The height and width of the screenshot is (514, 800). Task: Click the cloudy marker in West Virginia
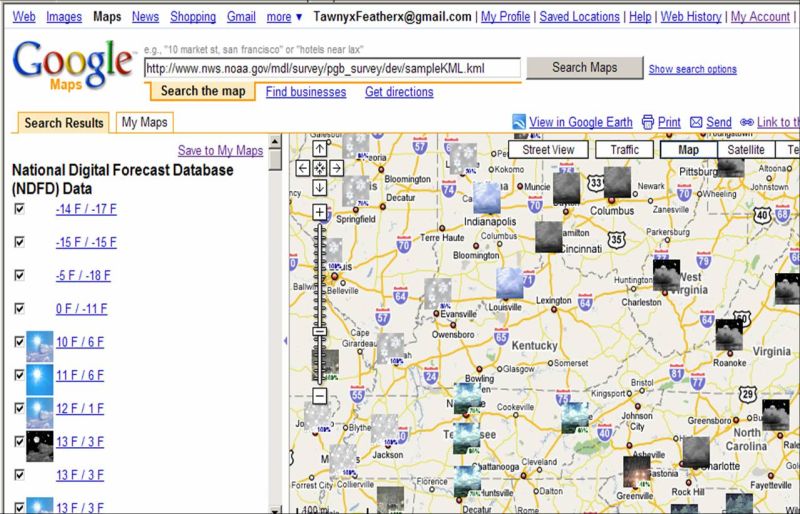point(666,276)
